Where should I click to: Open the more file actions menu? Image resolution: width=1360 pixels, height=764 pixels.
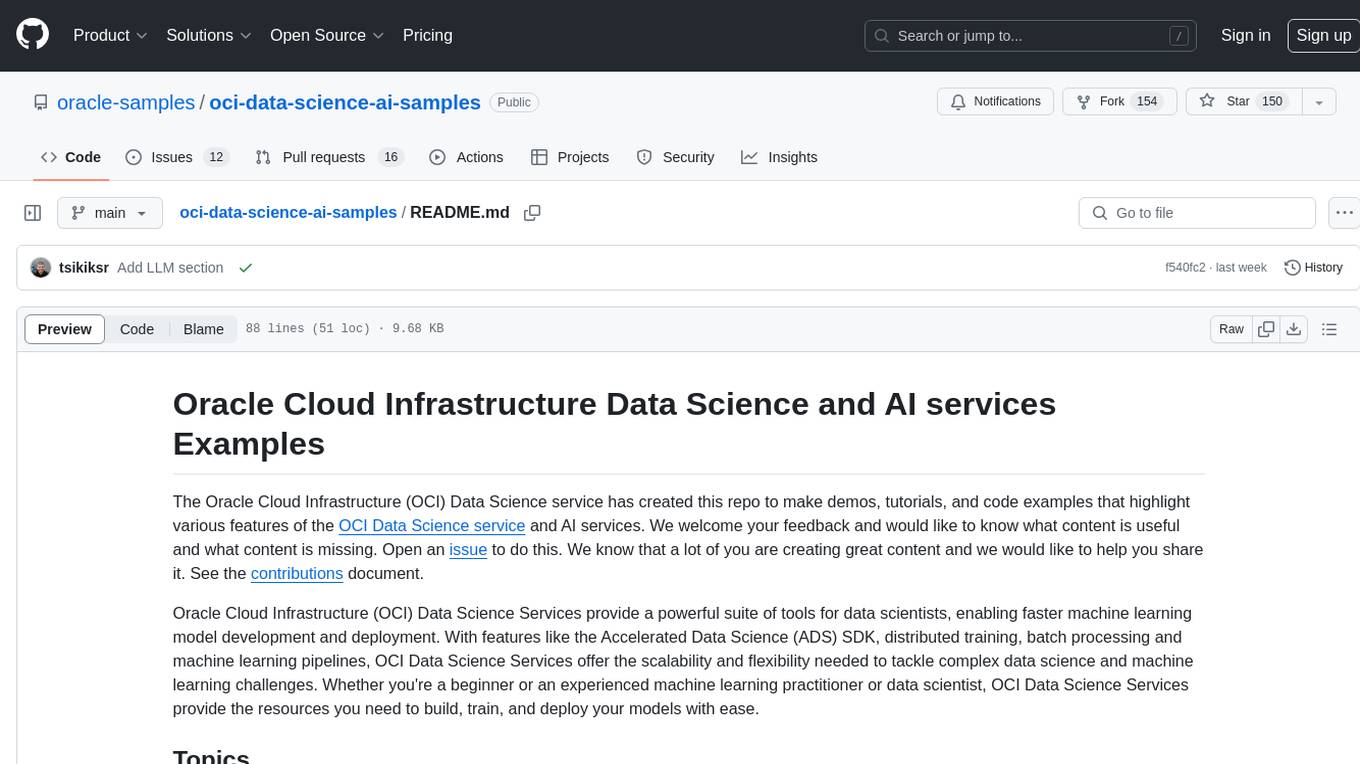(1344, 213)
